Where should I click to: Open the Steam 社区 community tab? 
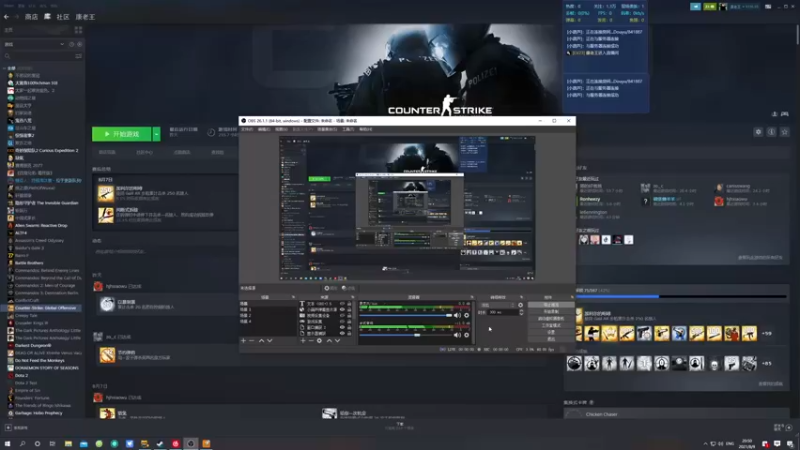(x=63, y=17)
